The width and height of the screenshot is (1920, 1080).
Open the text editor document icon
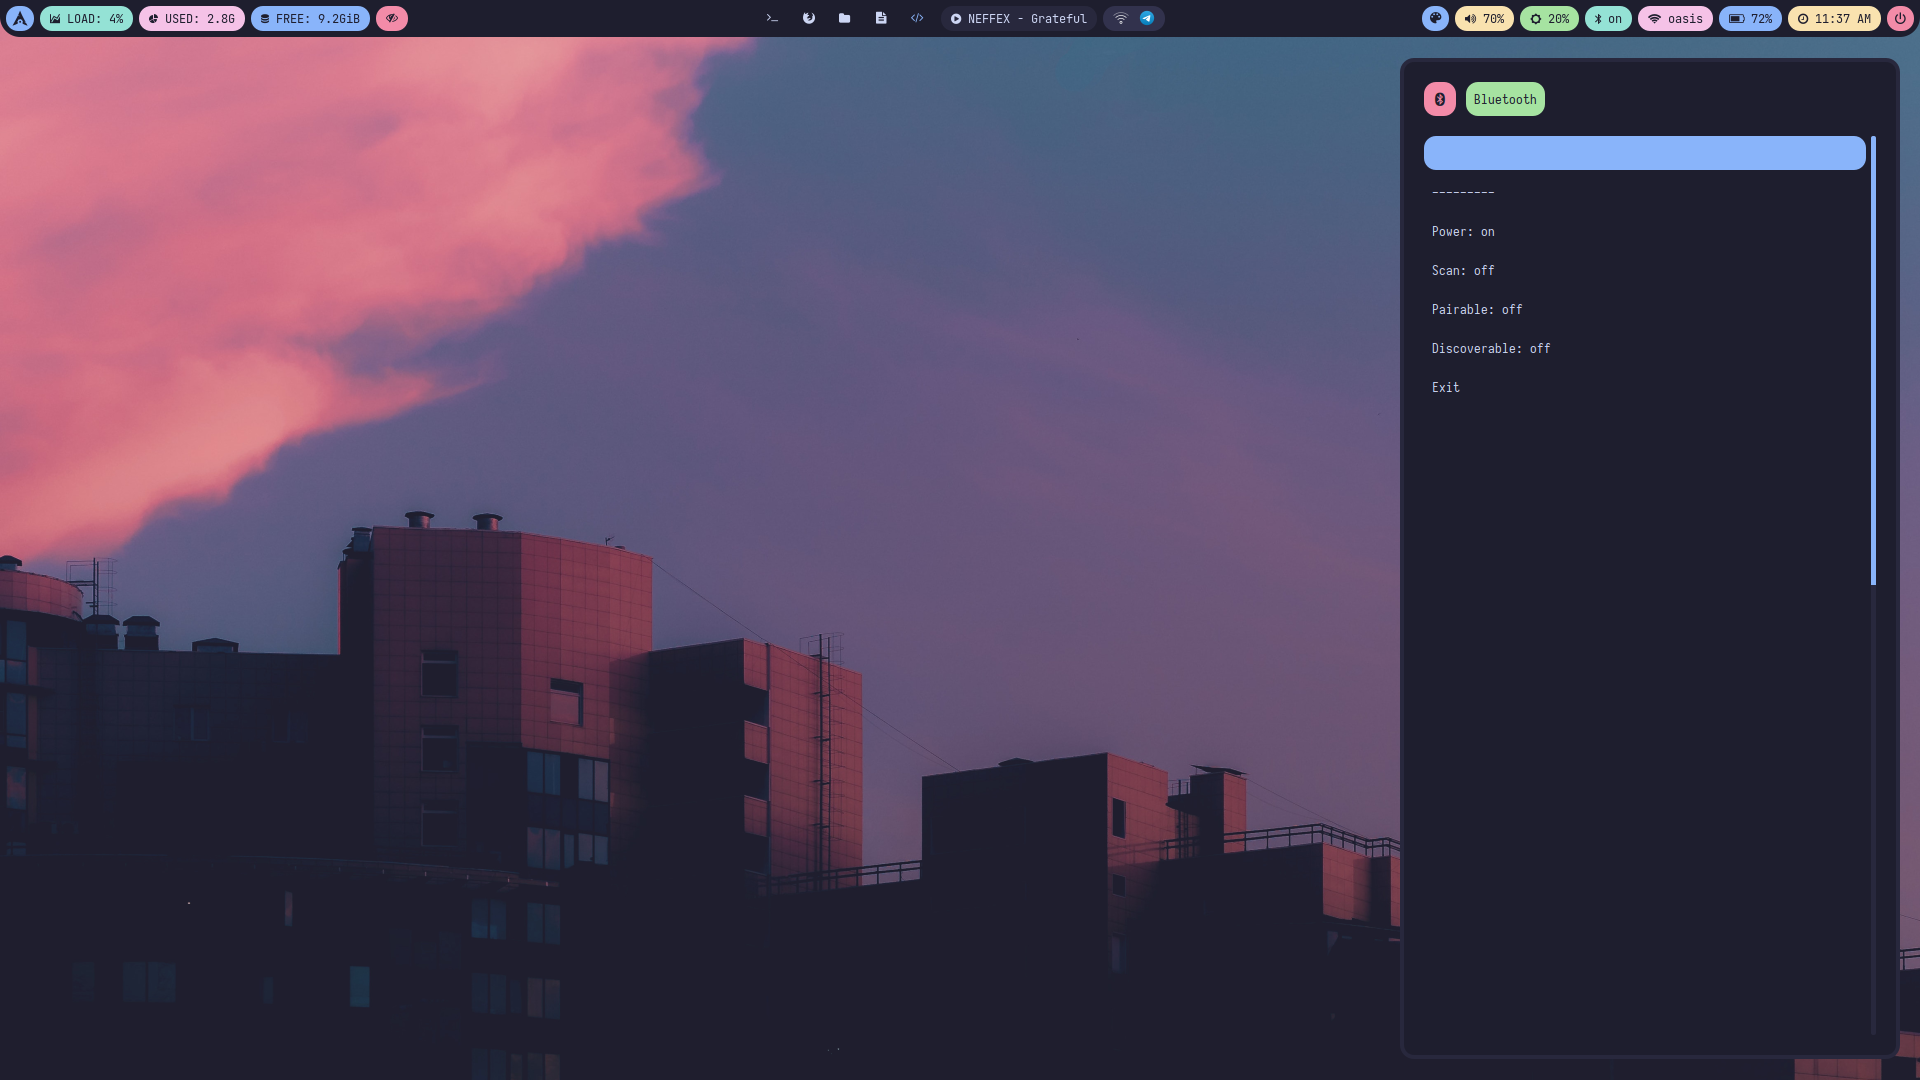coord(881,18)
